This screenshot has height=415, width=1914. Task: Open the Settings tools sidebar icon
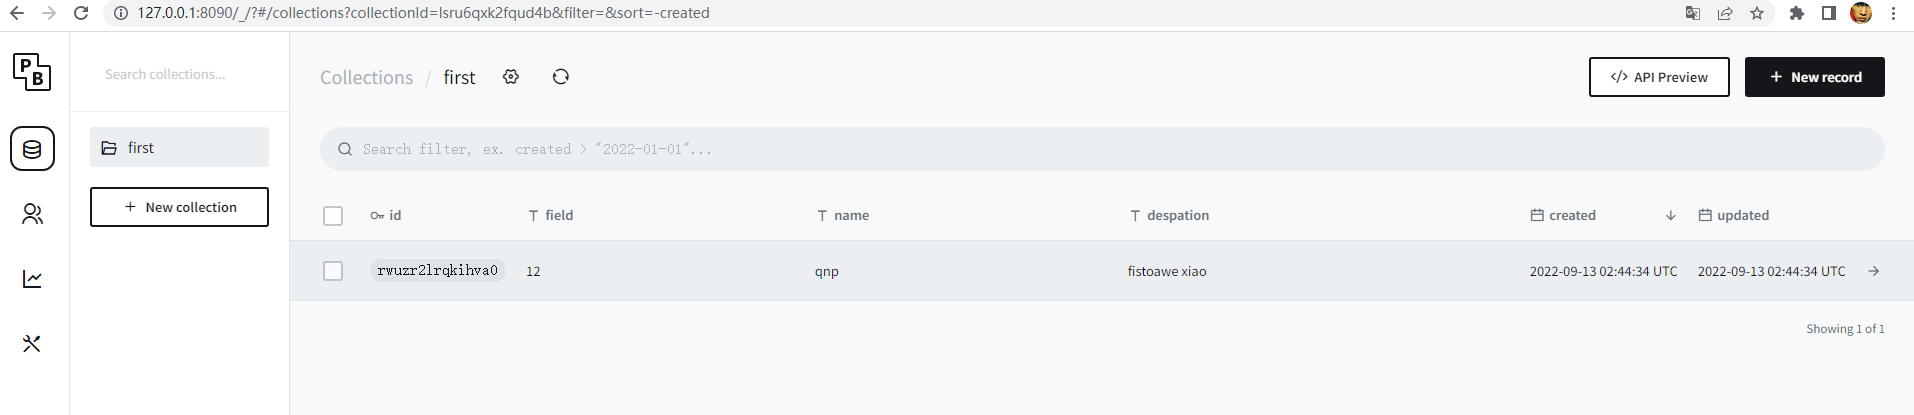click(32, 344)
